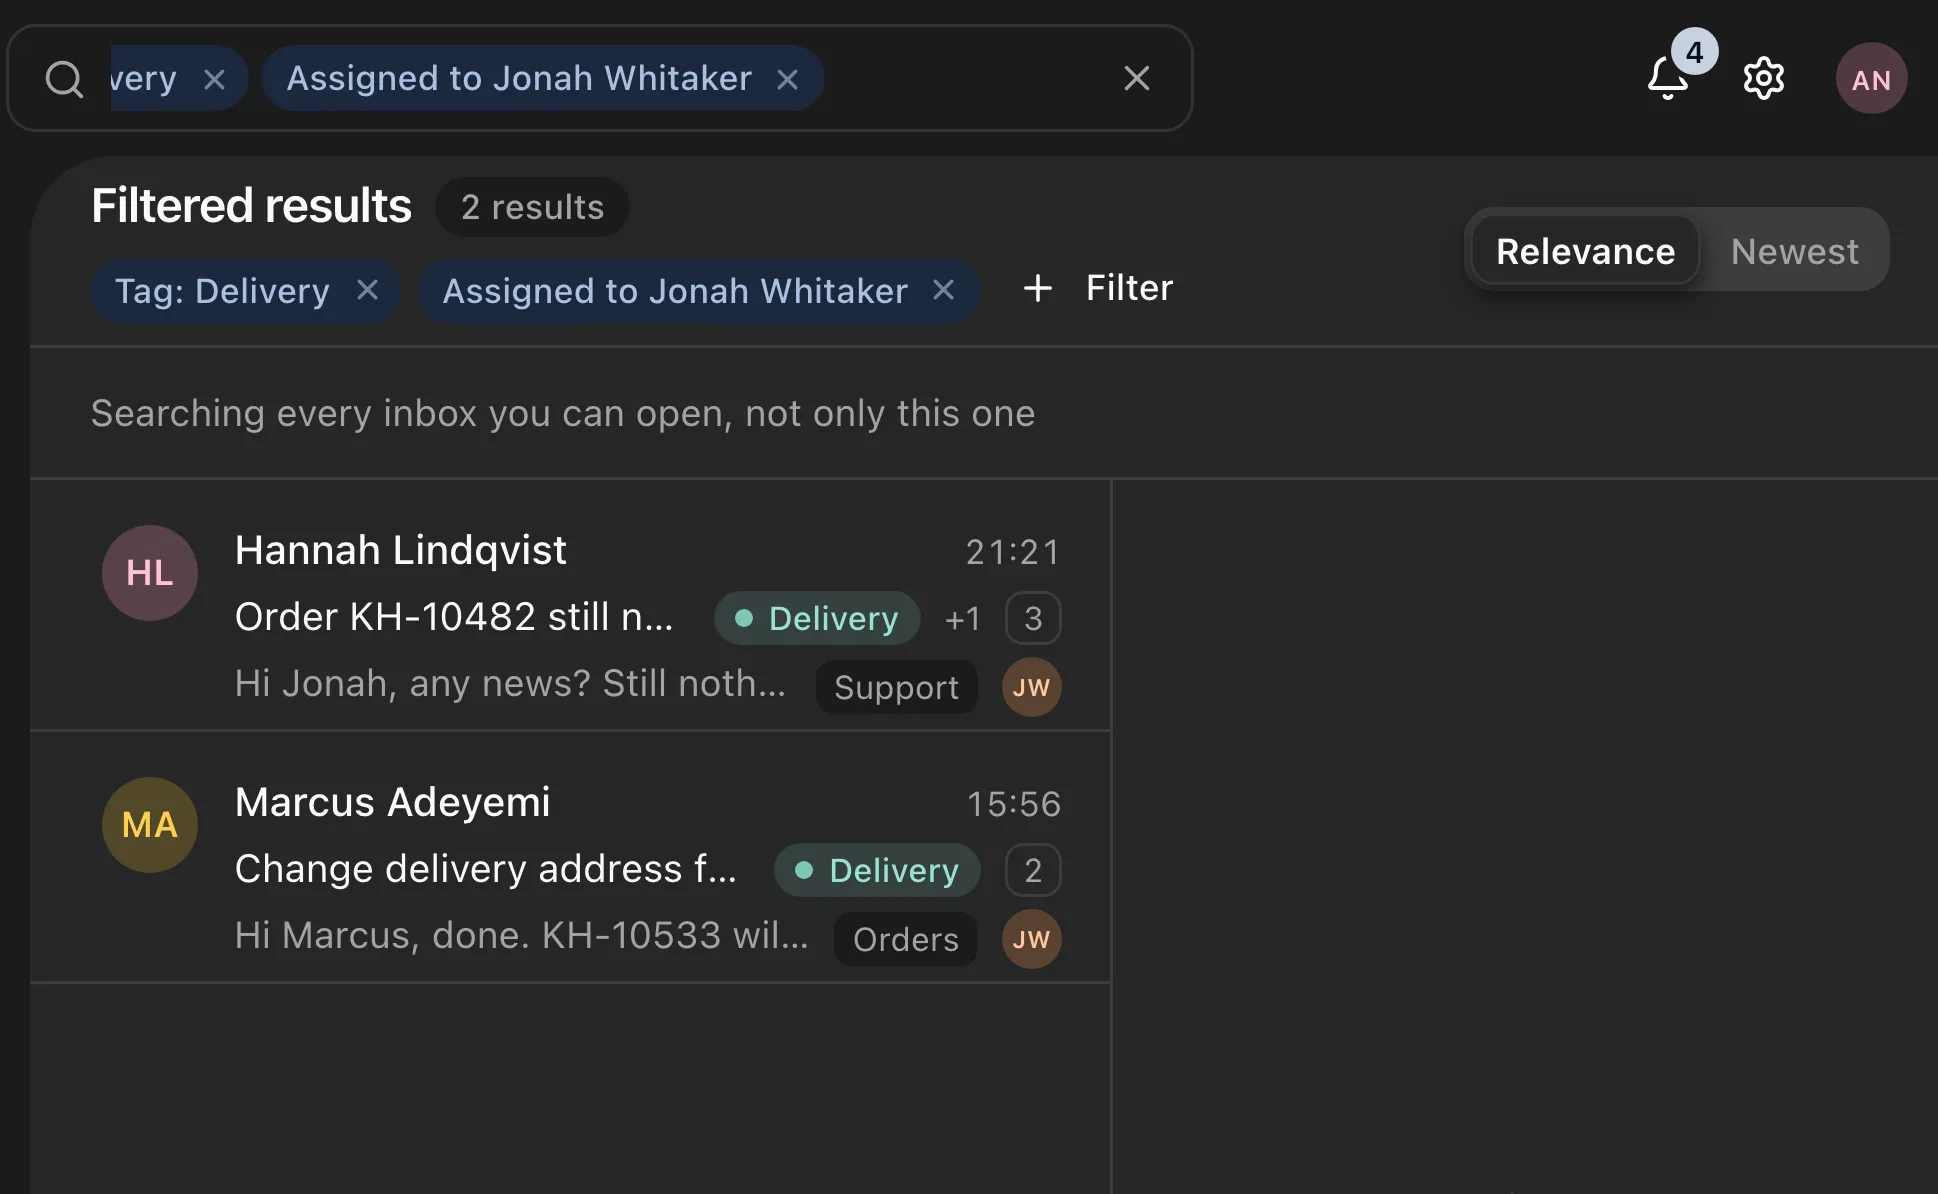Click Assigned to Jonah Whitaker chip text in search
The height and width of the screenshot is (1194, 1938).
point(519,78)
